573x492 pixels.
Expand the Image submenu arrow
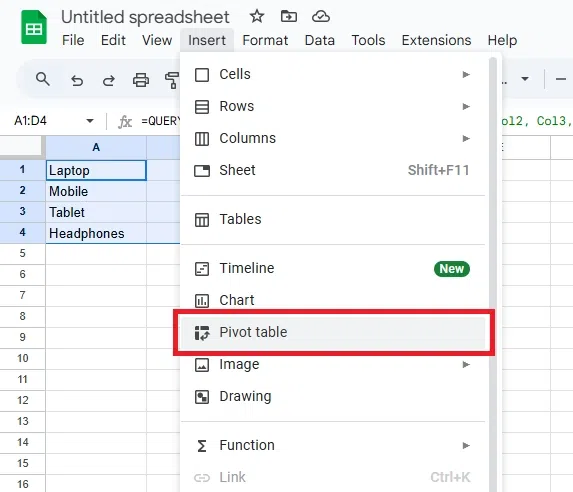tap(466, 365)
